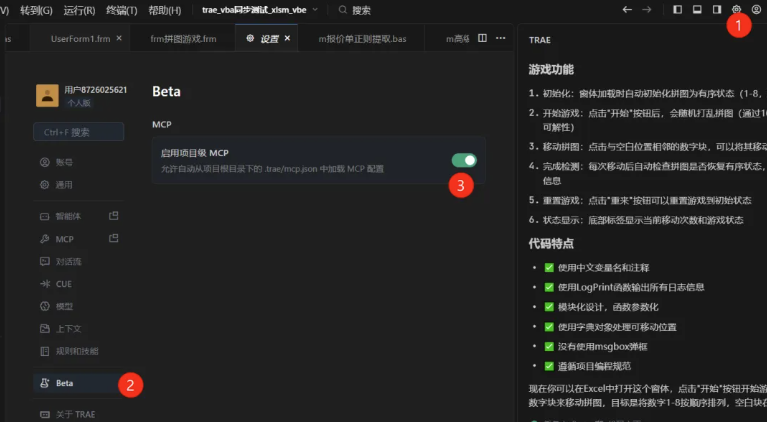Click the 使用中文变量名和注释 line
This screenshot has width=767, height=422.
click(604, 268)
